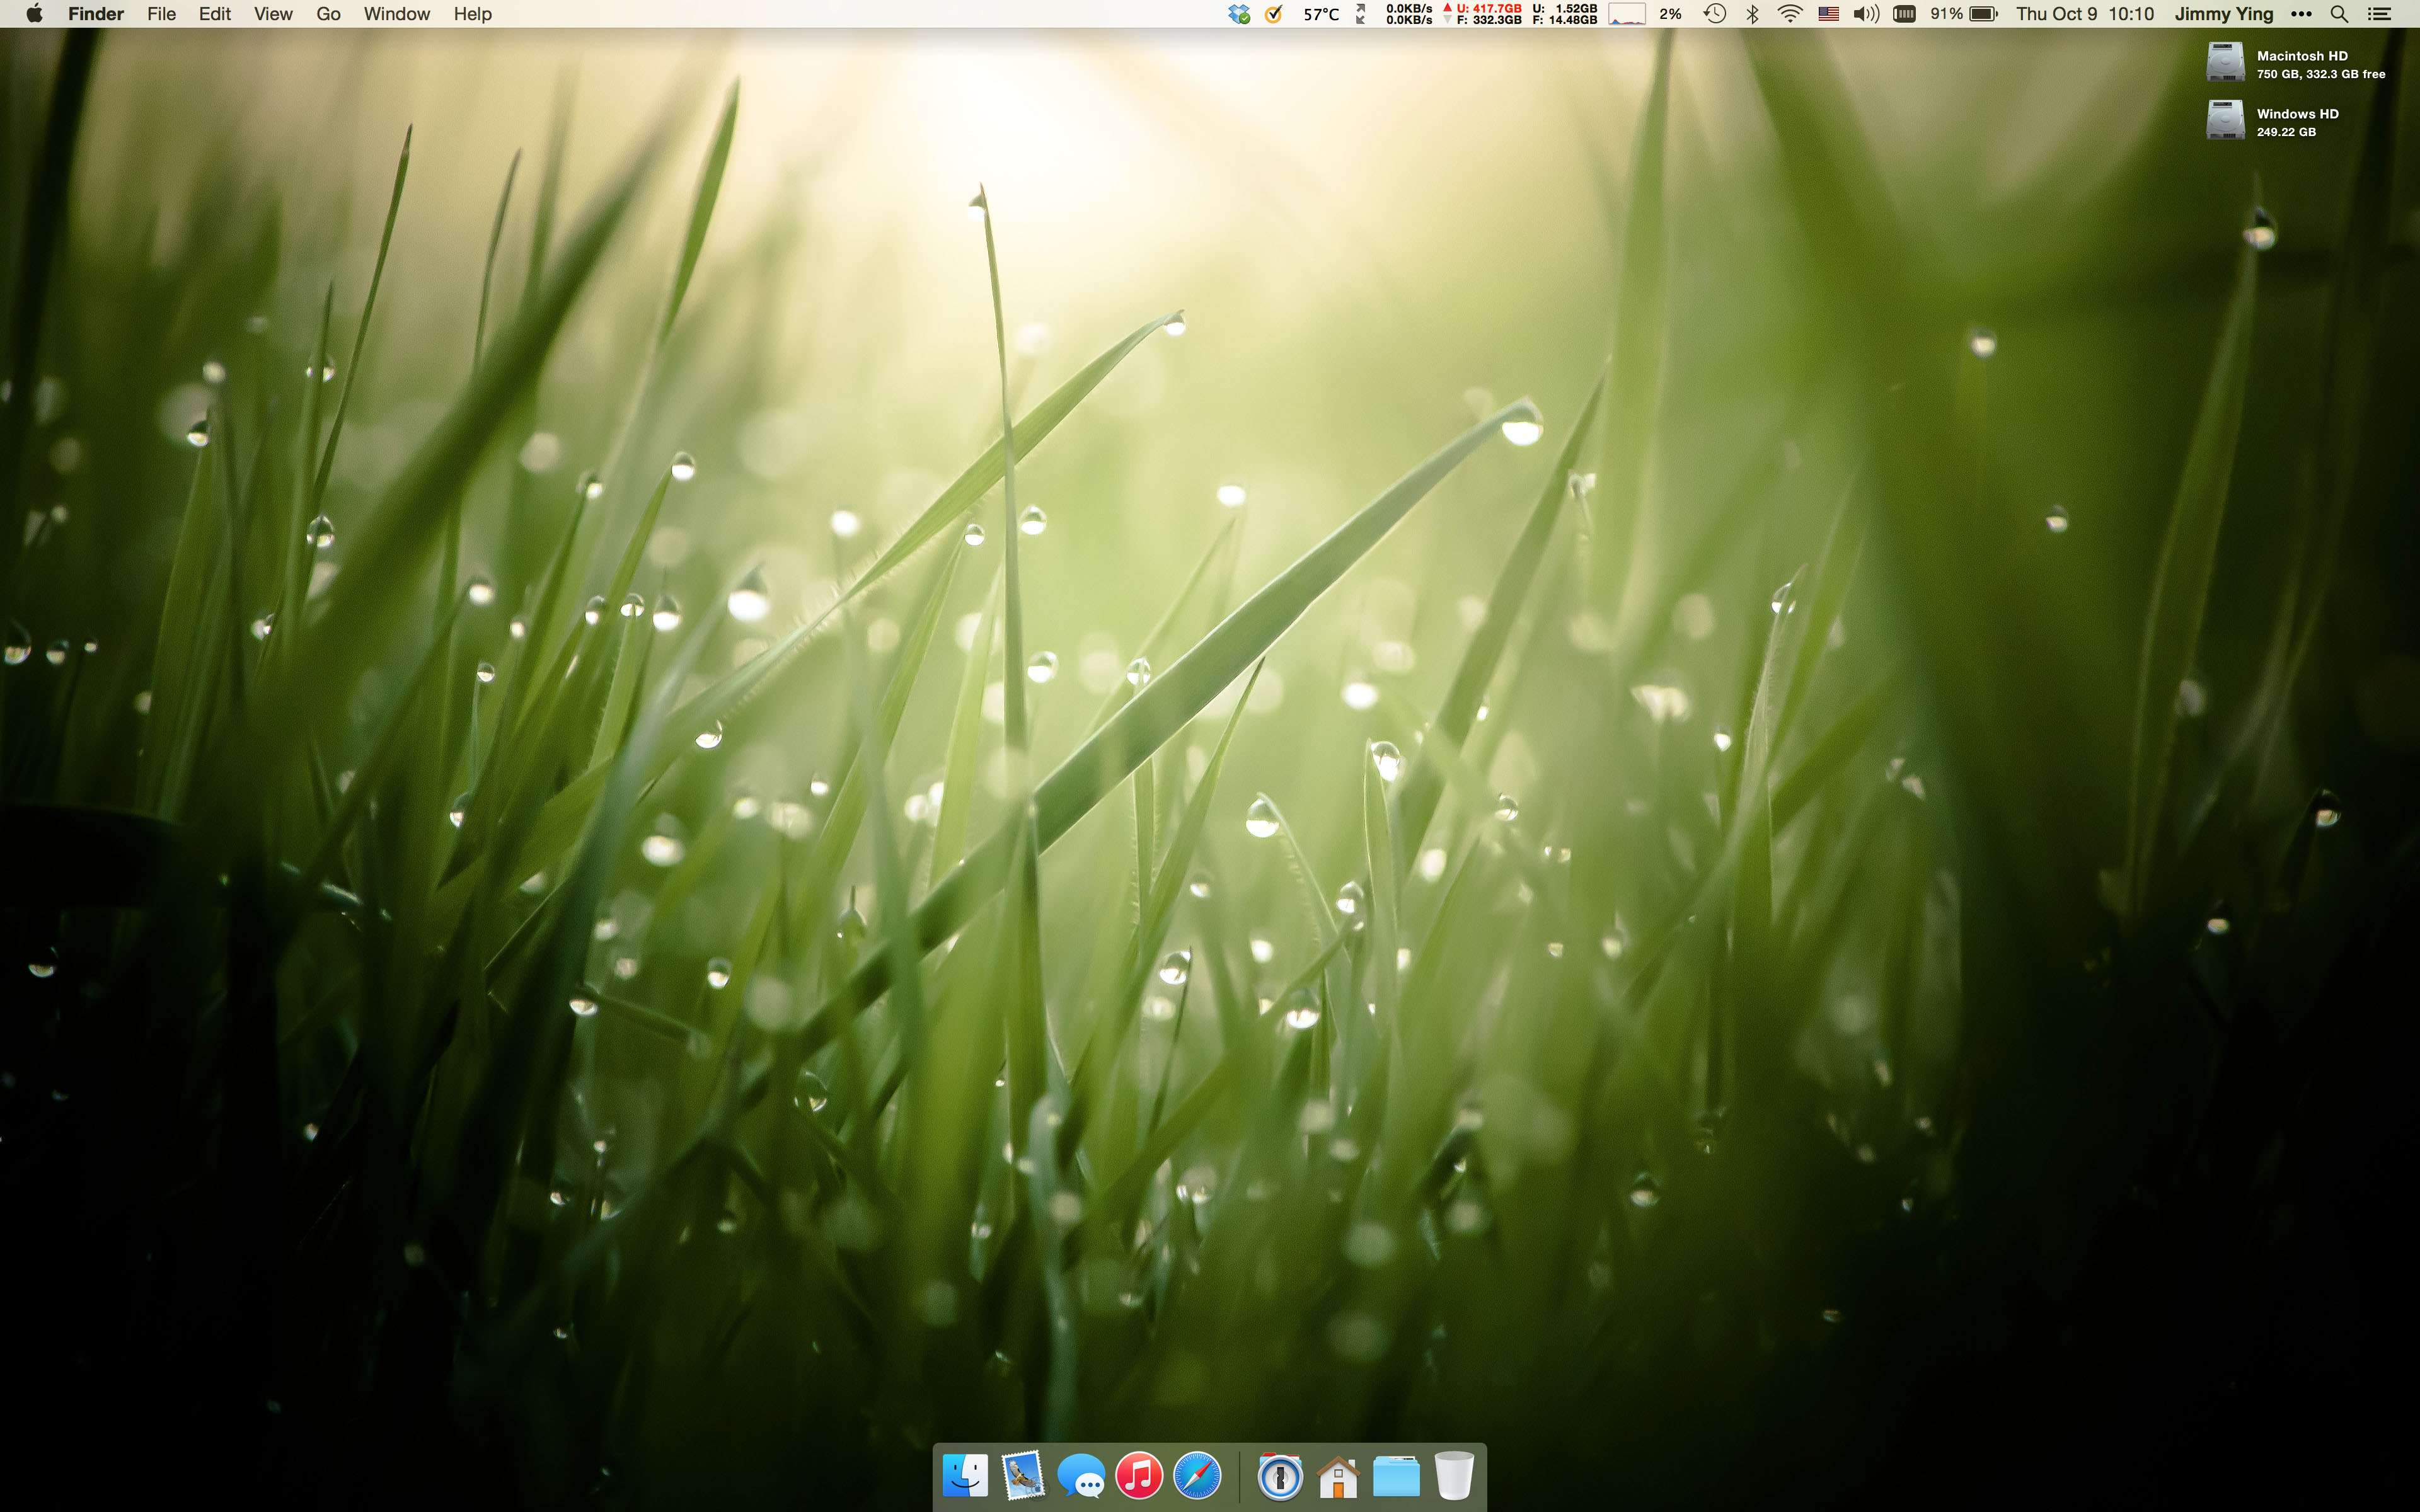The height and width of the screenshot is (1512, 2420).
Task: Click the three-dots menu bar icon
Action: click(x=2301, y=14)
